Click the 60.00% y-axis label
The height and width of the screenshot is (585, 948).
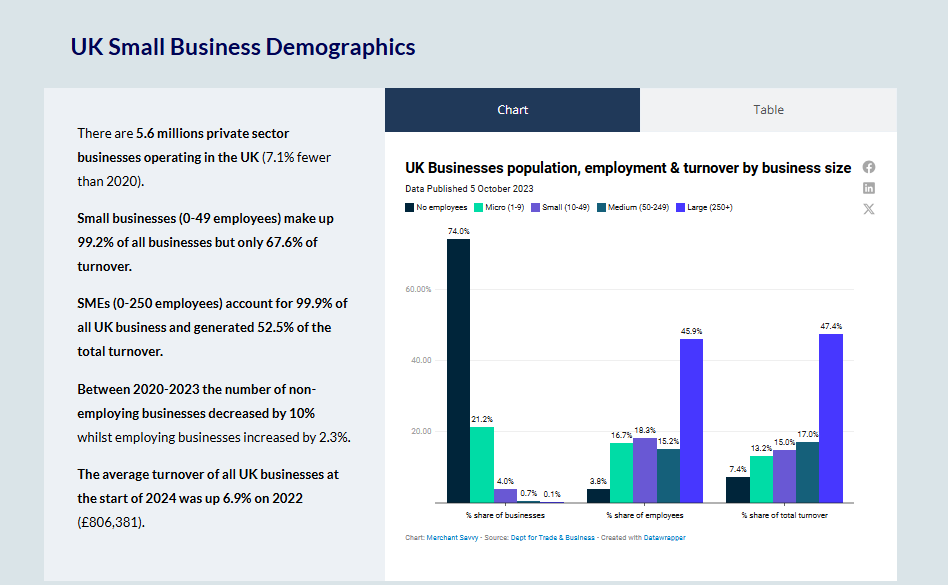pyautogui.click(x=418, y=289)
